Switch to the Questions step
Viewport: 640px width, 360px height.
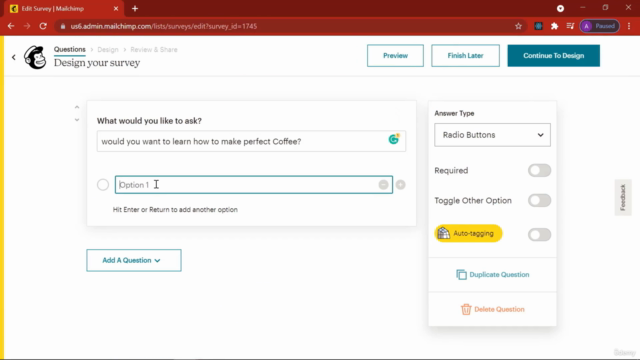click(x=70, y=49)
